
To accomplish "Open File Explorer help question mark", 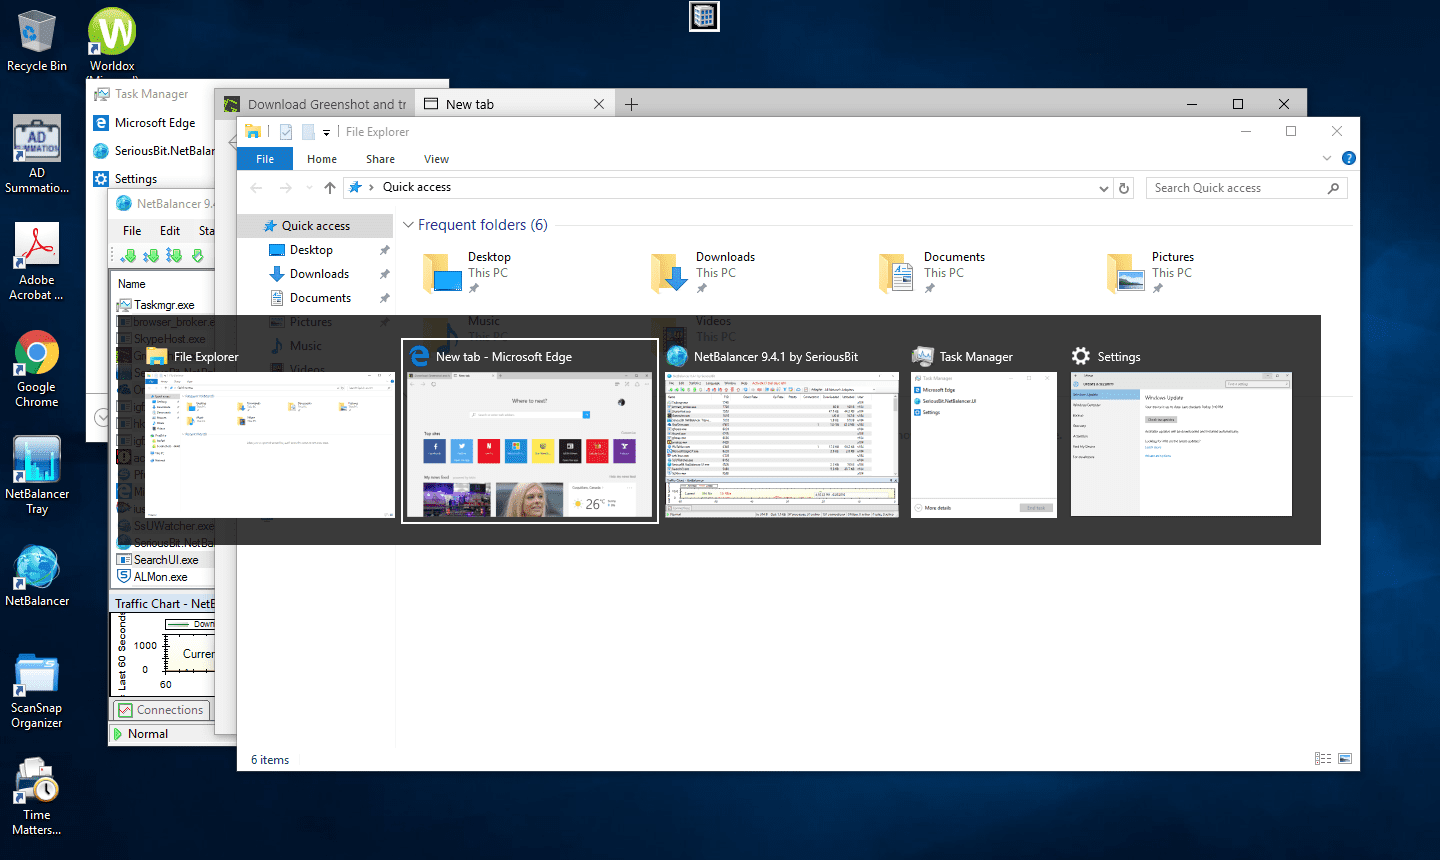I will click(1348, 158).
